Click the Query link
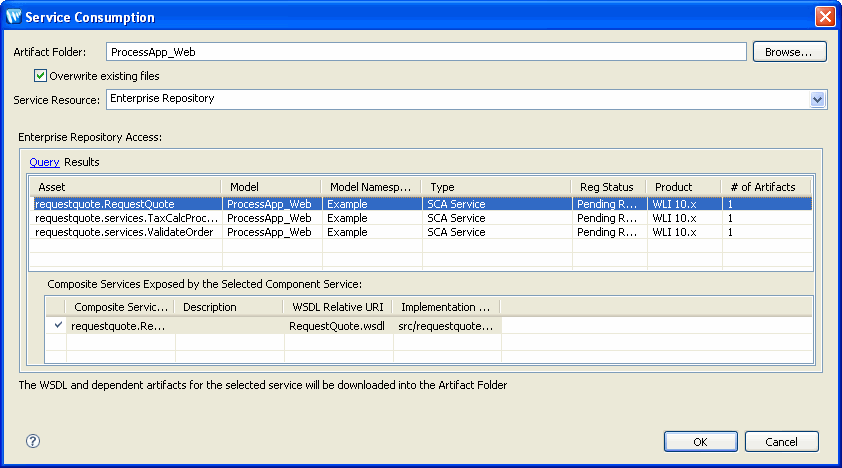 pos(44,162)
